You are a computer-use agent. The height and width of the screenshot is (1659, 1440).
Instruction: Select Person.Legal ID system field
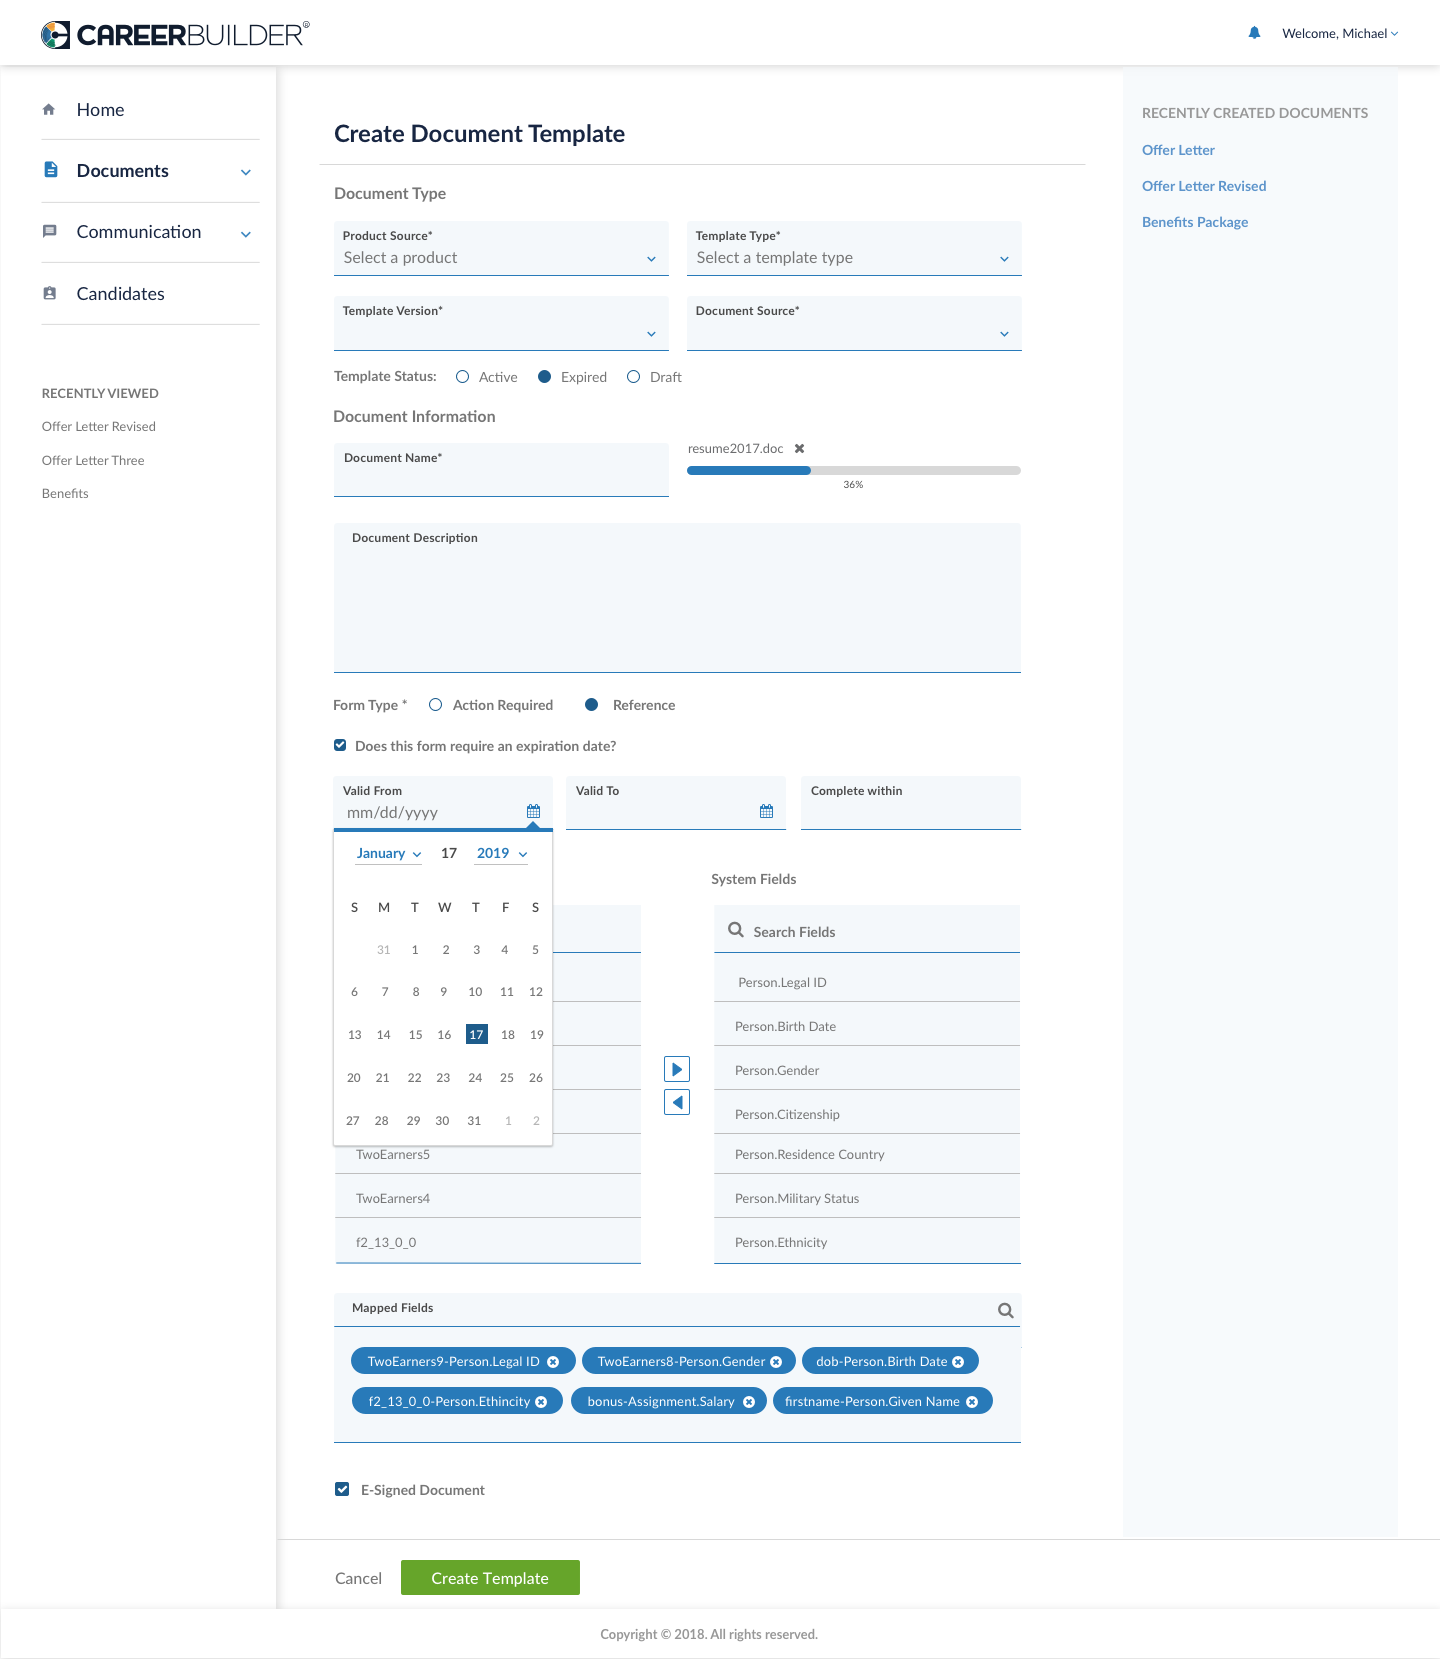(867, 982)
